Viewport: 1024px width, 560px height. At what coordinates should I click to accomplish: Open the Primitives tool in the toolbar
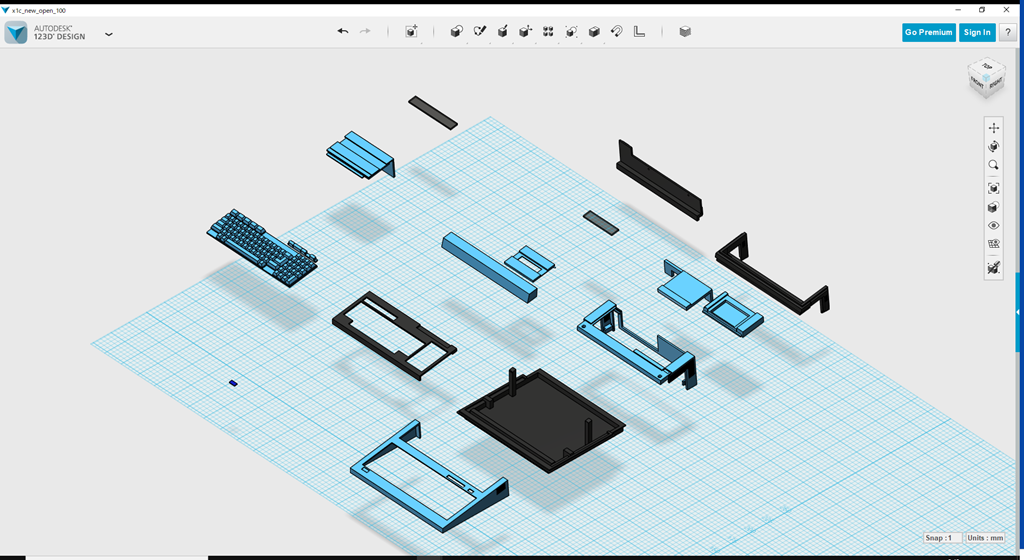(456, 32)
